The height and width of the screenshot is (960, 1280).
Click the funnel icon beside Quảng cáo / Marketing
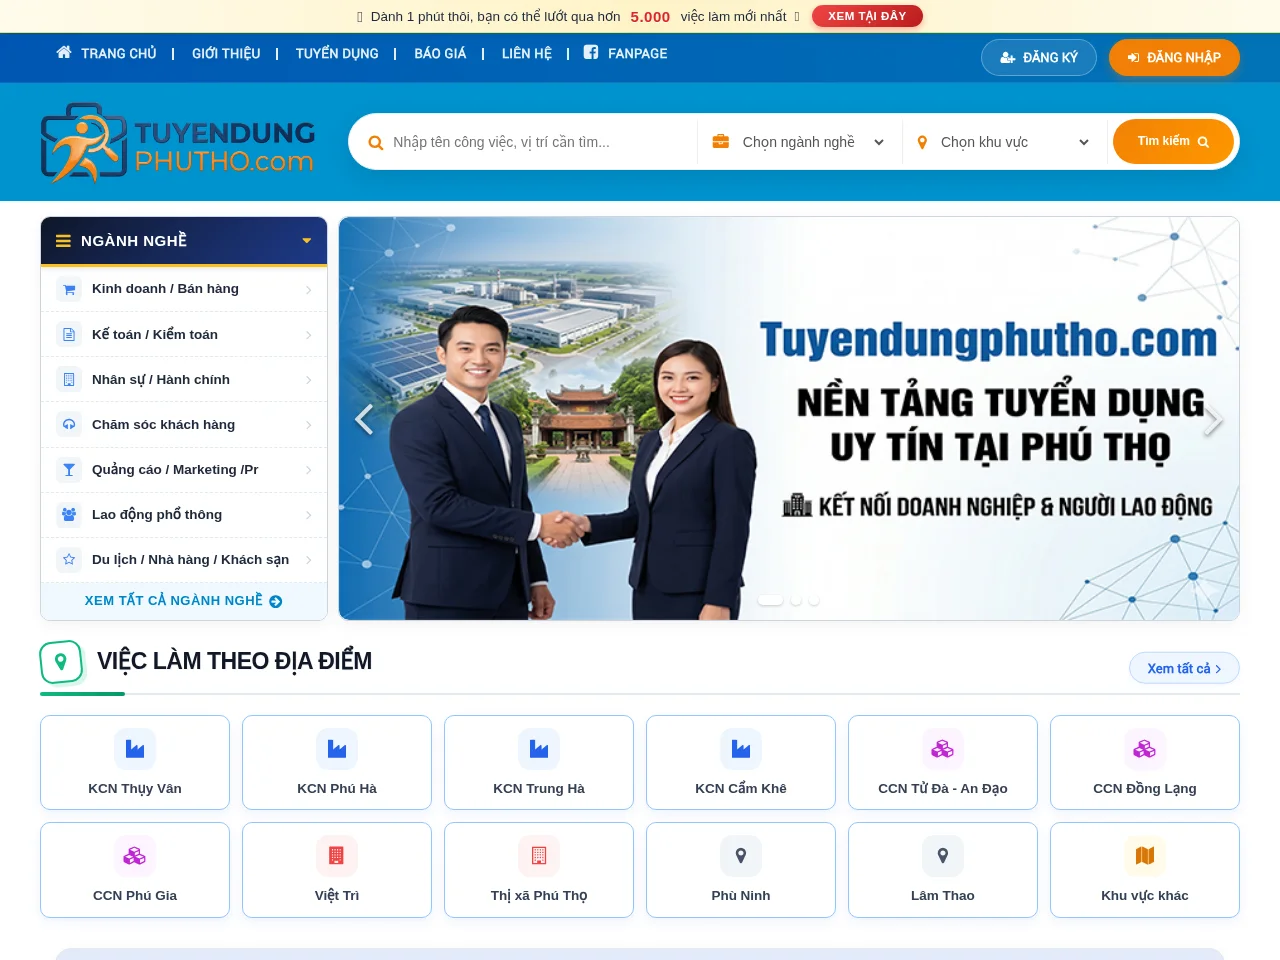tap(69, 469)
